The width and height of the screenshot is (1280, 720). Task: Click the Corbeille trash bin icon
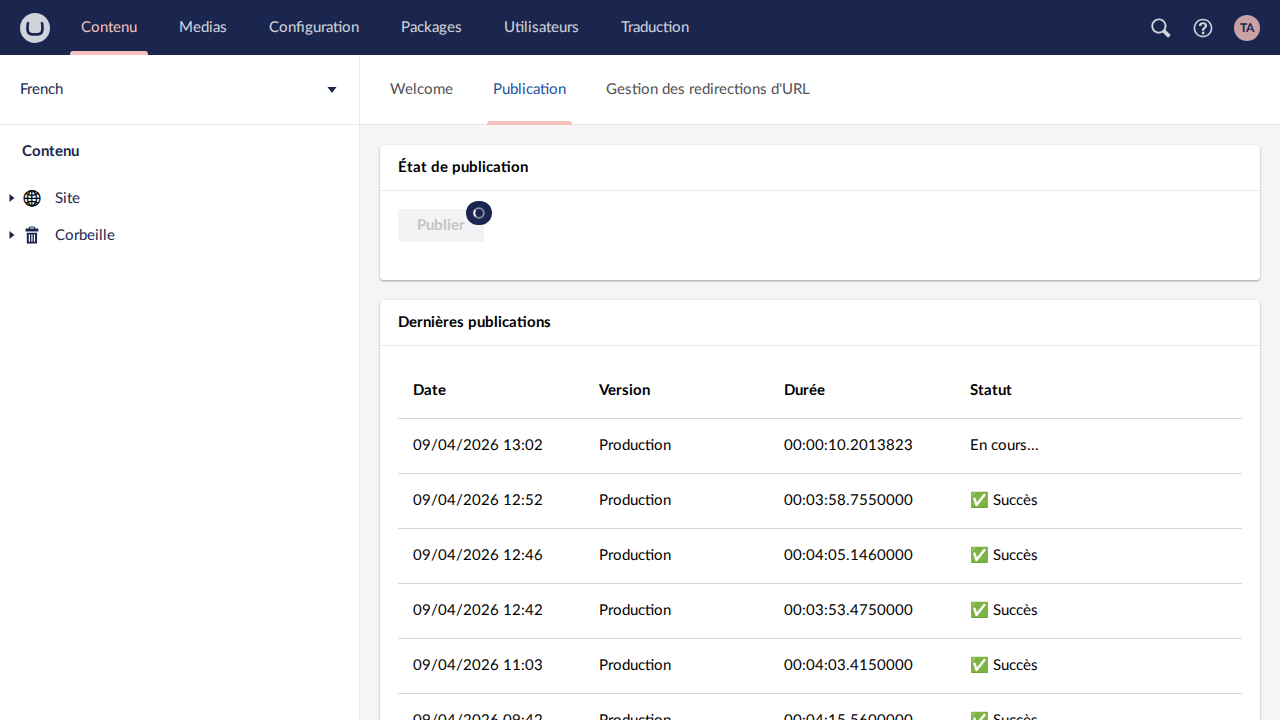click(32, 235)
